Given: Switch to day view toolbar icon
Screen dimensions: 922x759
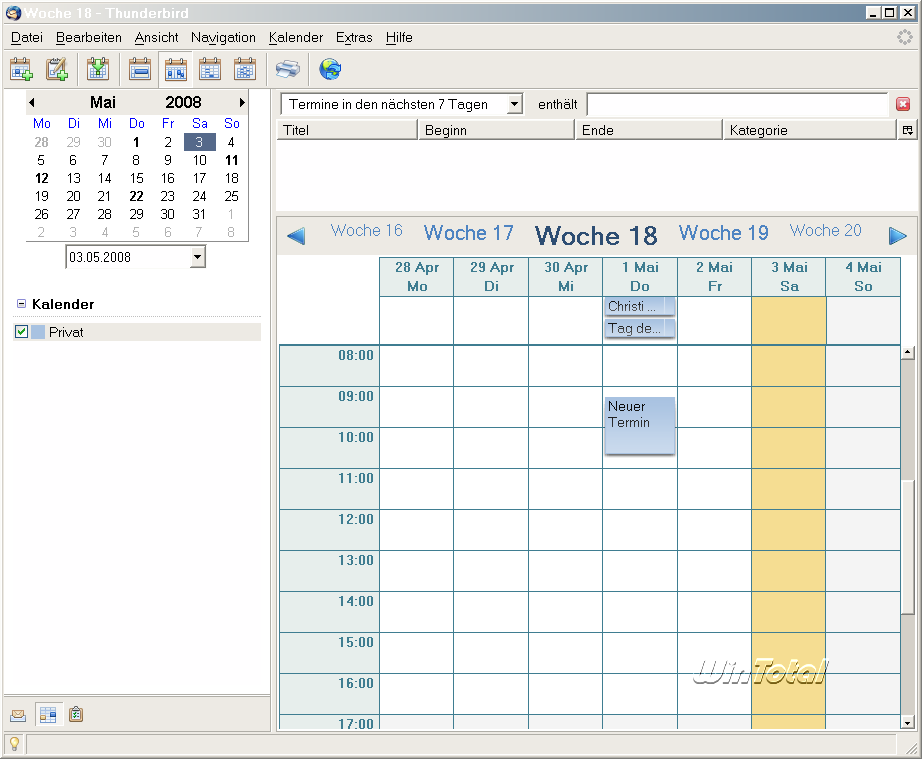Looking at the screenshot, I should (140, 69).
